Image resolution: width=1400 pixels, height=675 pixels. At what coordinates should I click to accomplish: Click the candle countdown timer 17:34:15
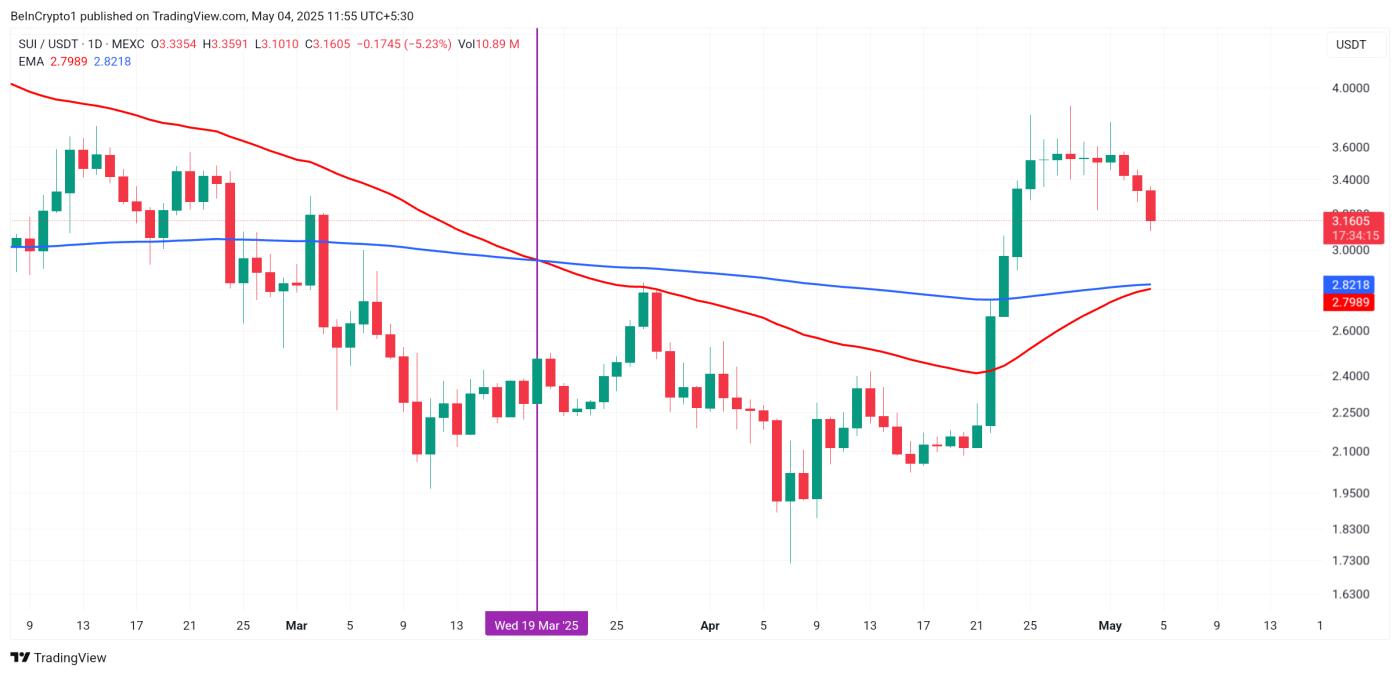[x=1352, y=235]
